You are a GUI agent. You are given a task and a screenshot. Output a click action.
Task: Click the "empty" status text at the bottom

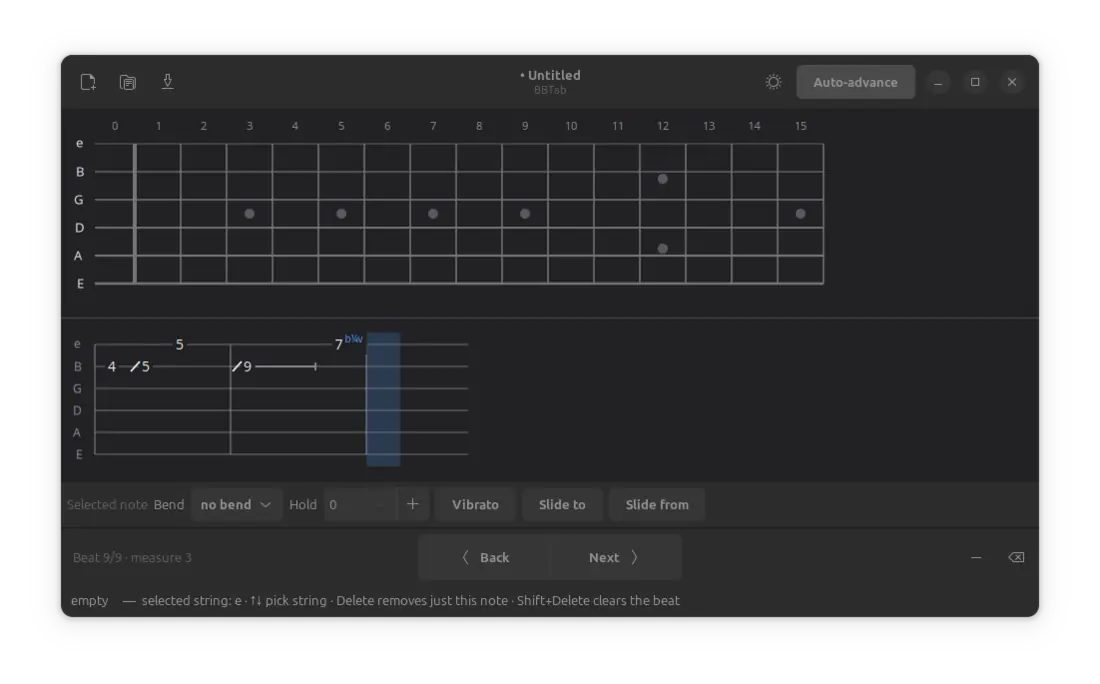tap(89, 601)
